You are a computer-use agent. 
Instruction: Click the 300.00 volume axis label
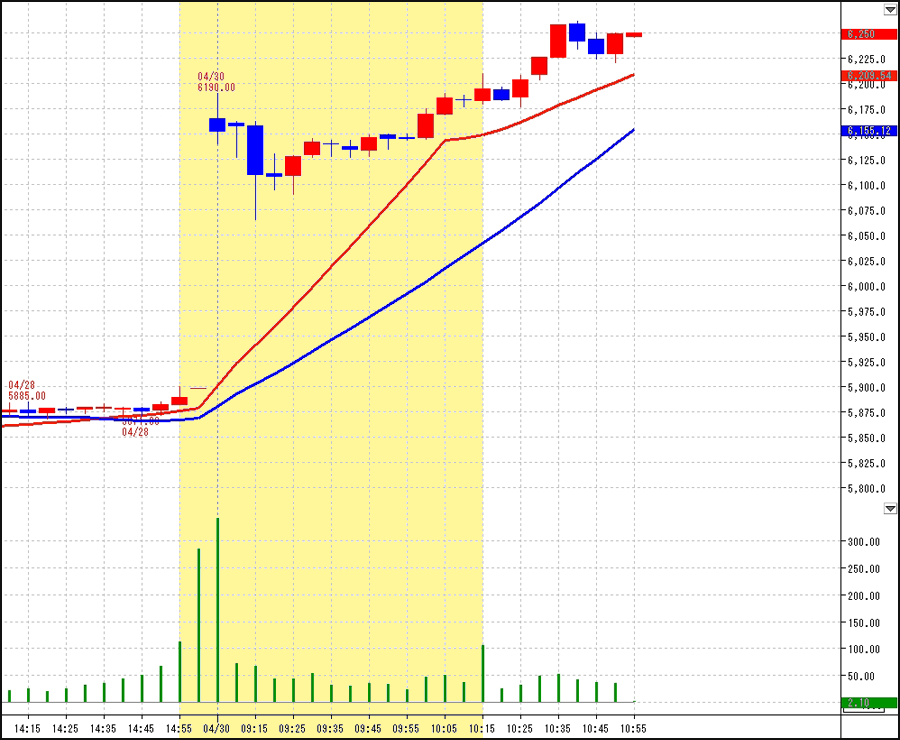point(864,542)
